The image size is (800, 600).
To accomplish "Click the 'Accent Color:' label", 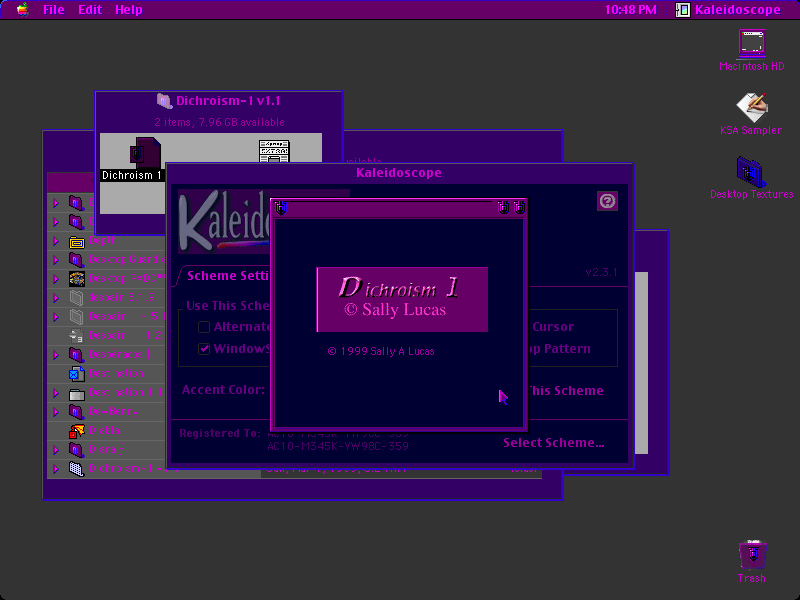I will pos(223,390).
